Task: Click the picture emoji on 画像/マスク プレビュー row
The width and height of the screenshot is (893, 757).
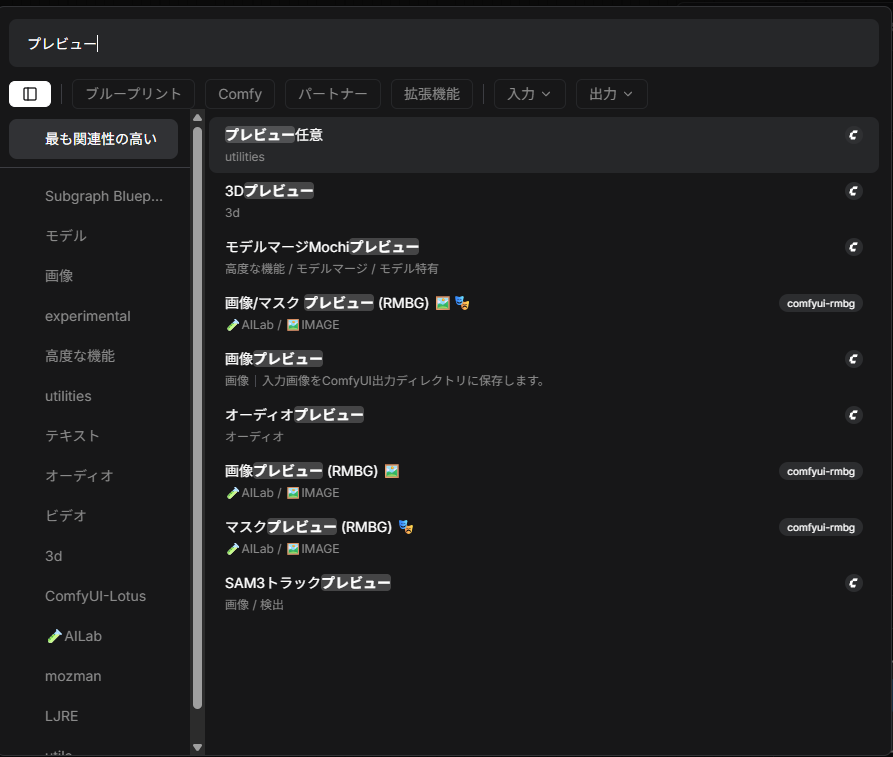Action: (443, 303)
